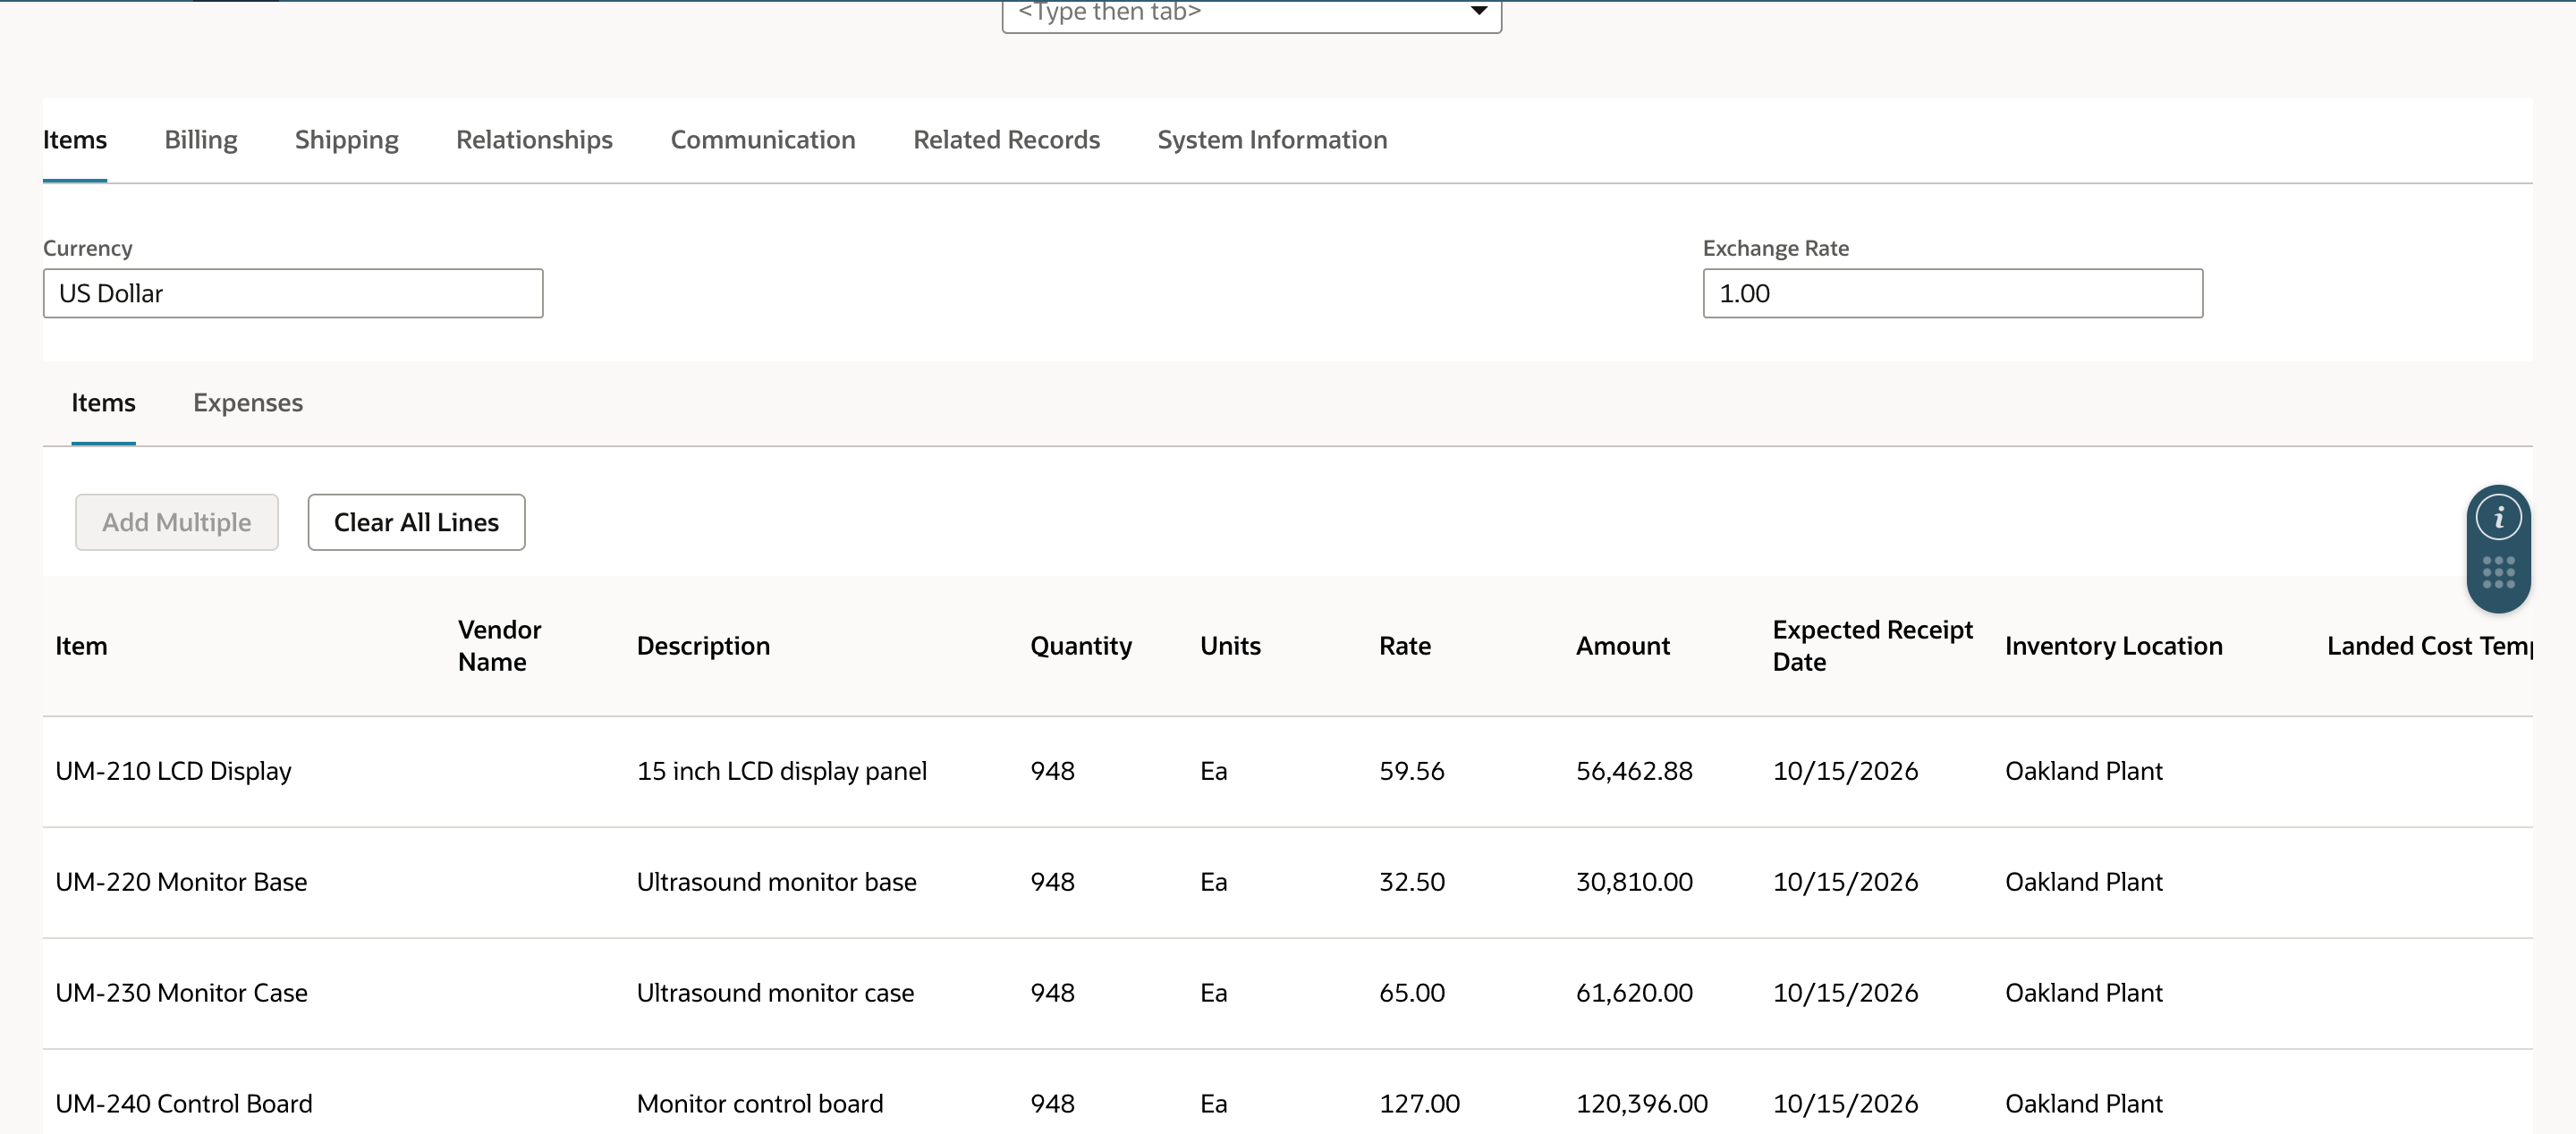The width and height of the screenshot is (2576, 1134).
Task: Click the Vendor Name column header
Action: [x=499, y=646]
